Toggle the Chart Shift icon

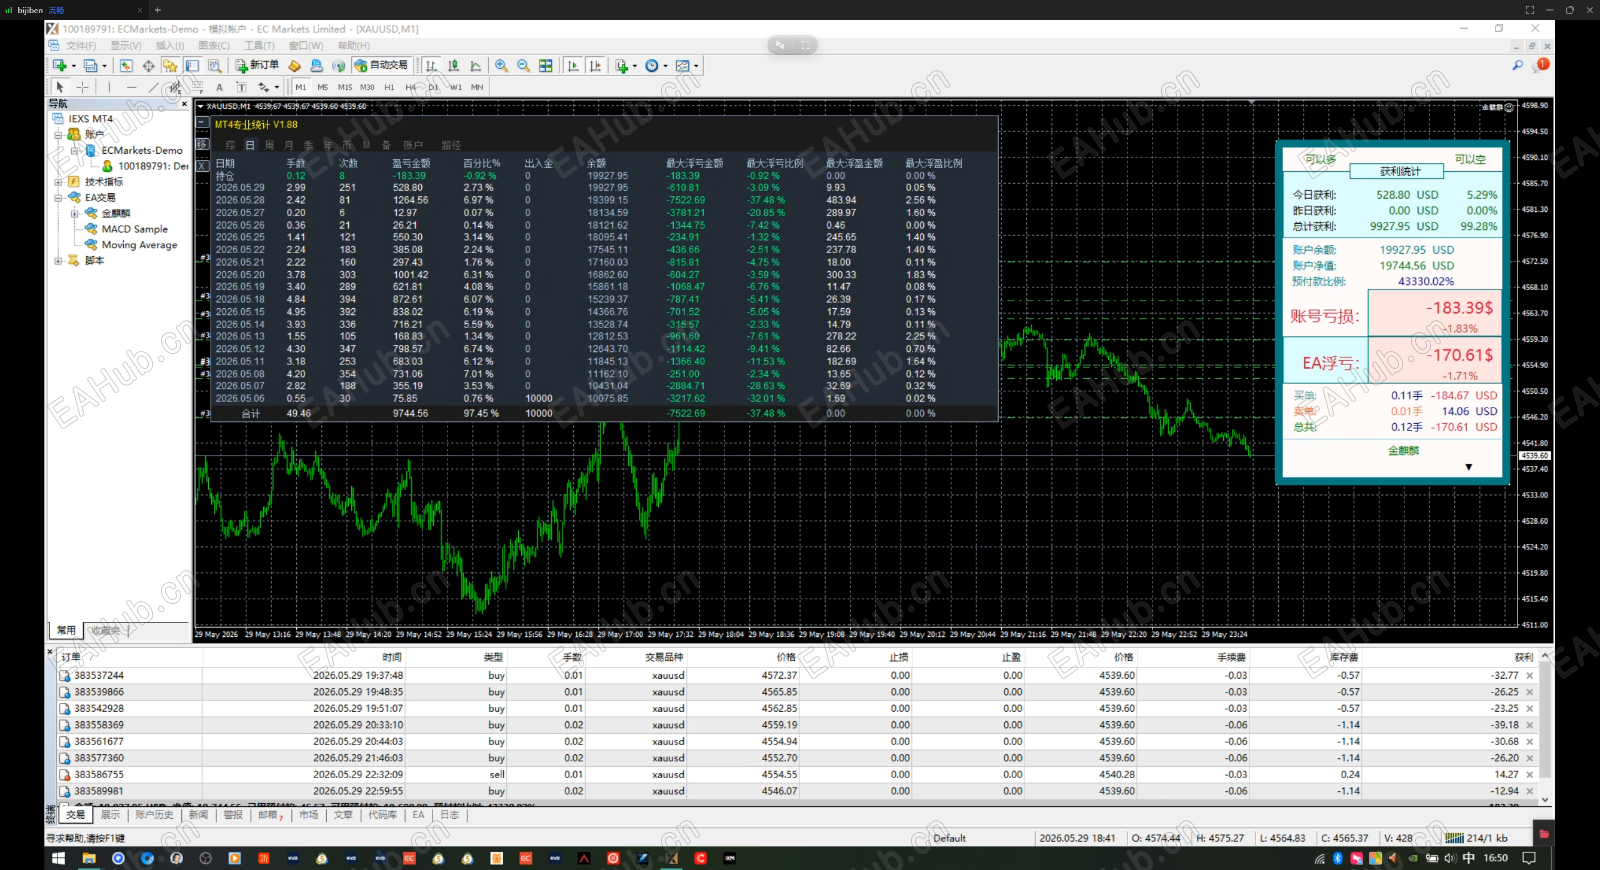(x=595, y=65)
